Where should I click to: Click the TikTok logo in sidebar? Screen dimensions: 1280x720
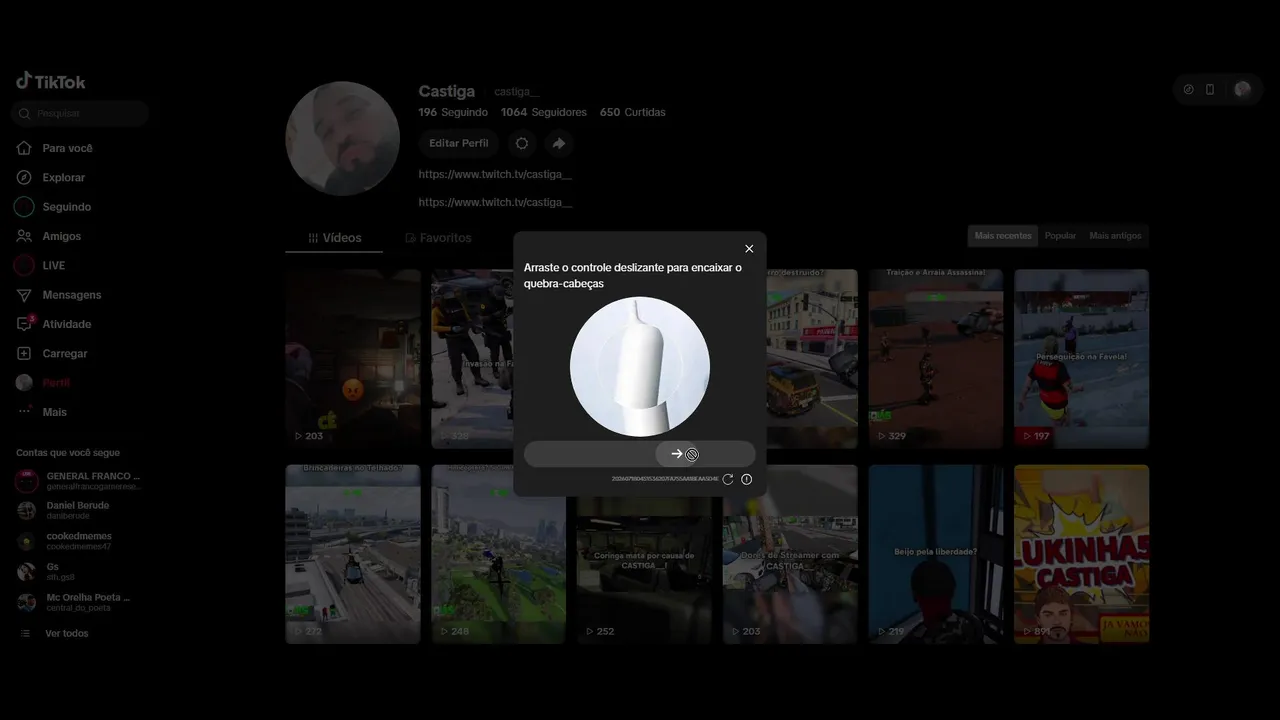click(x=51, y=82)
